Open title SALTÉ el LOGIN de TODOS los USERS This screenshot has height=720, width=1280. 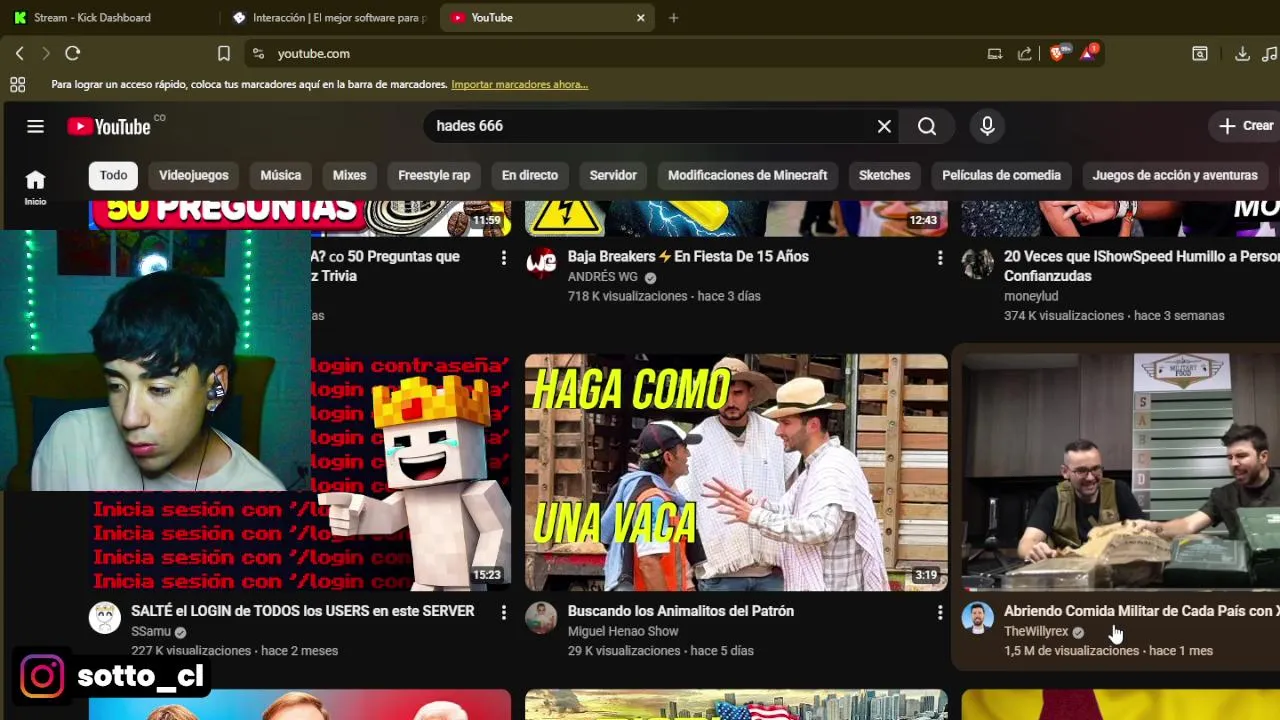(303, 611)
